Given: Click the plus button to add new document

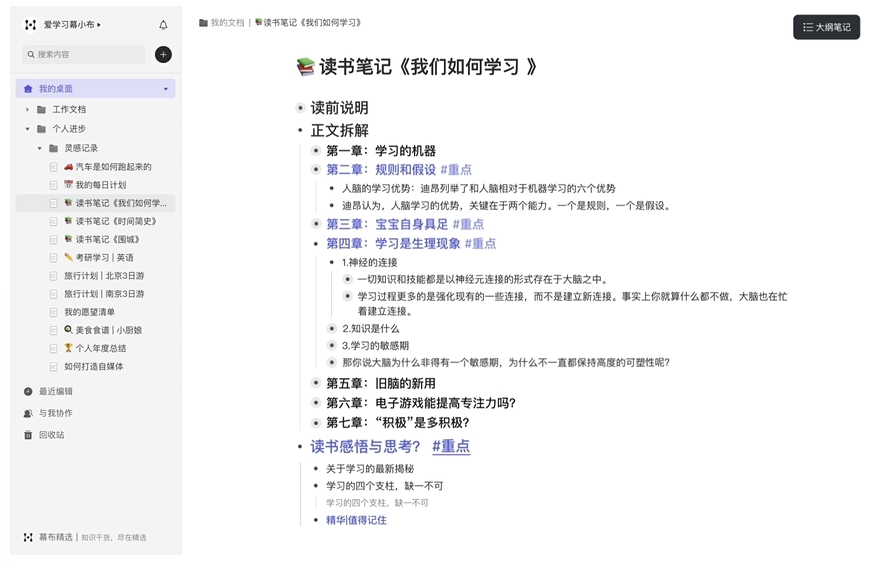Looking at the screenshot, I should 163,54.
